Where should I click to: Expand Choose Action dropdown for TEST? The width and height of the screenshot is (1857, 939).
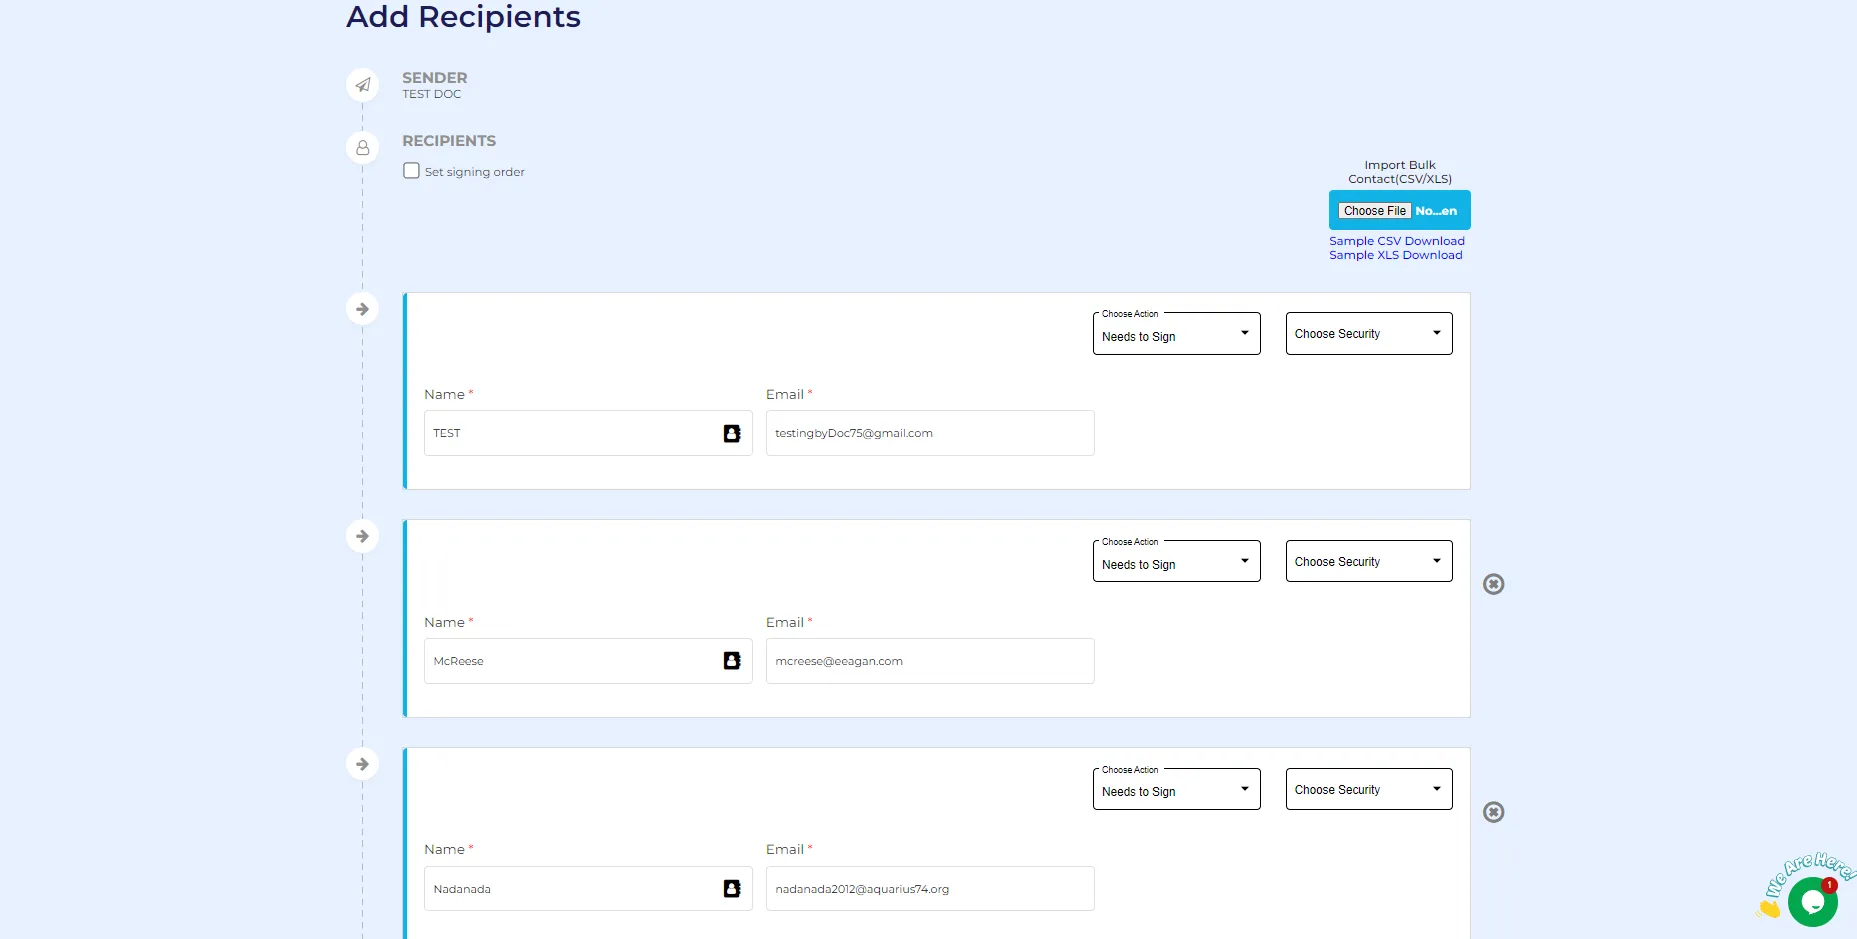[1176, 335]
